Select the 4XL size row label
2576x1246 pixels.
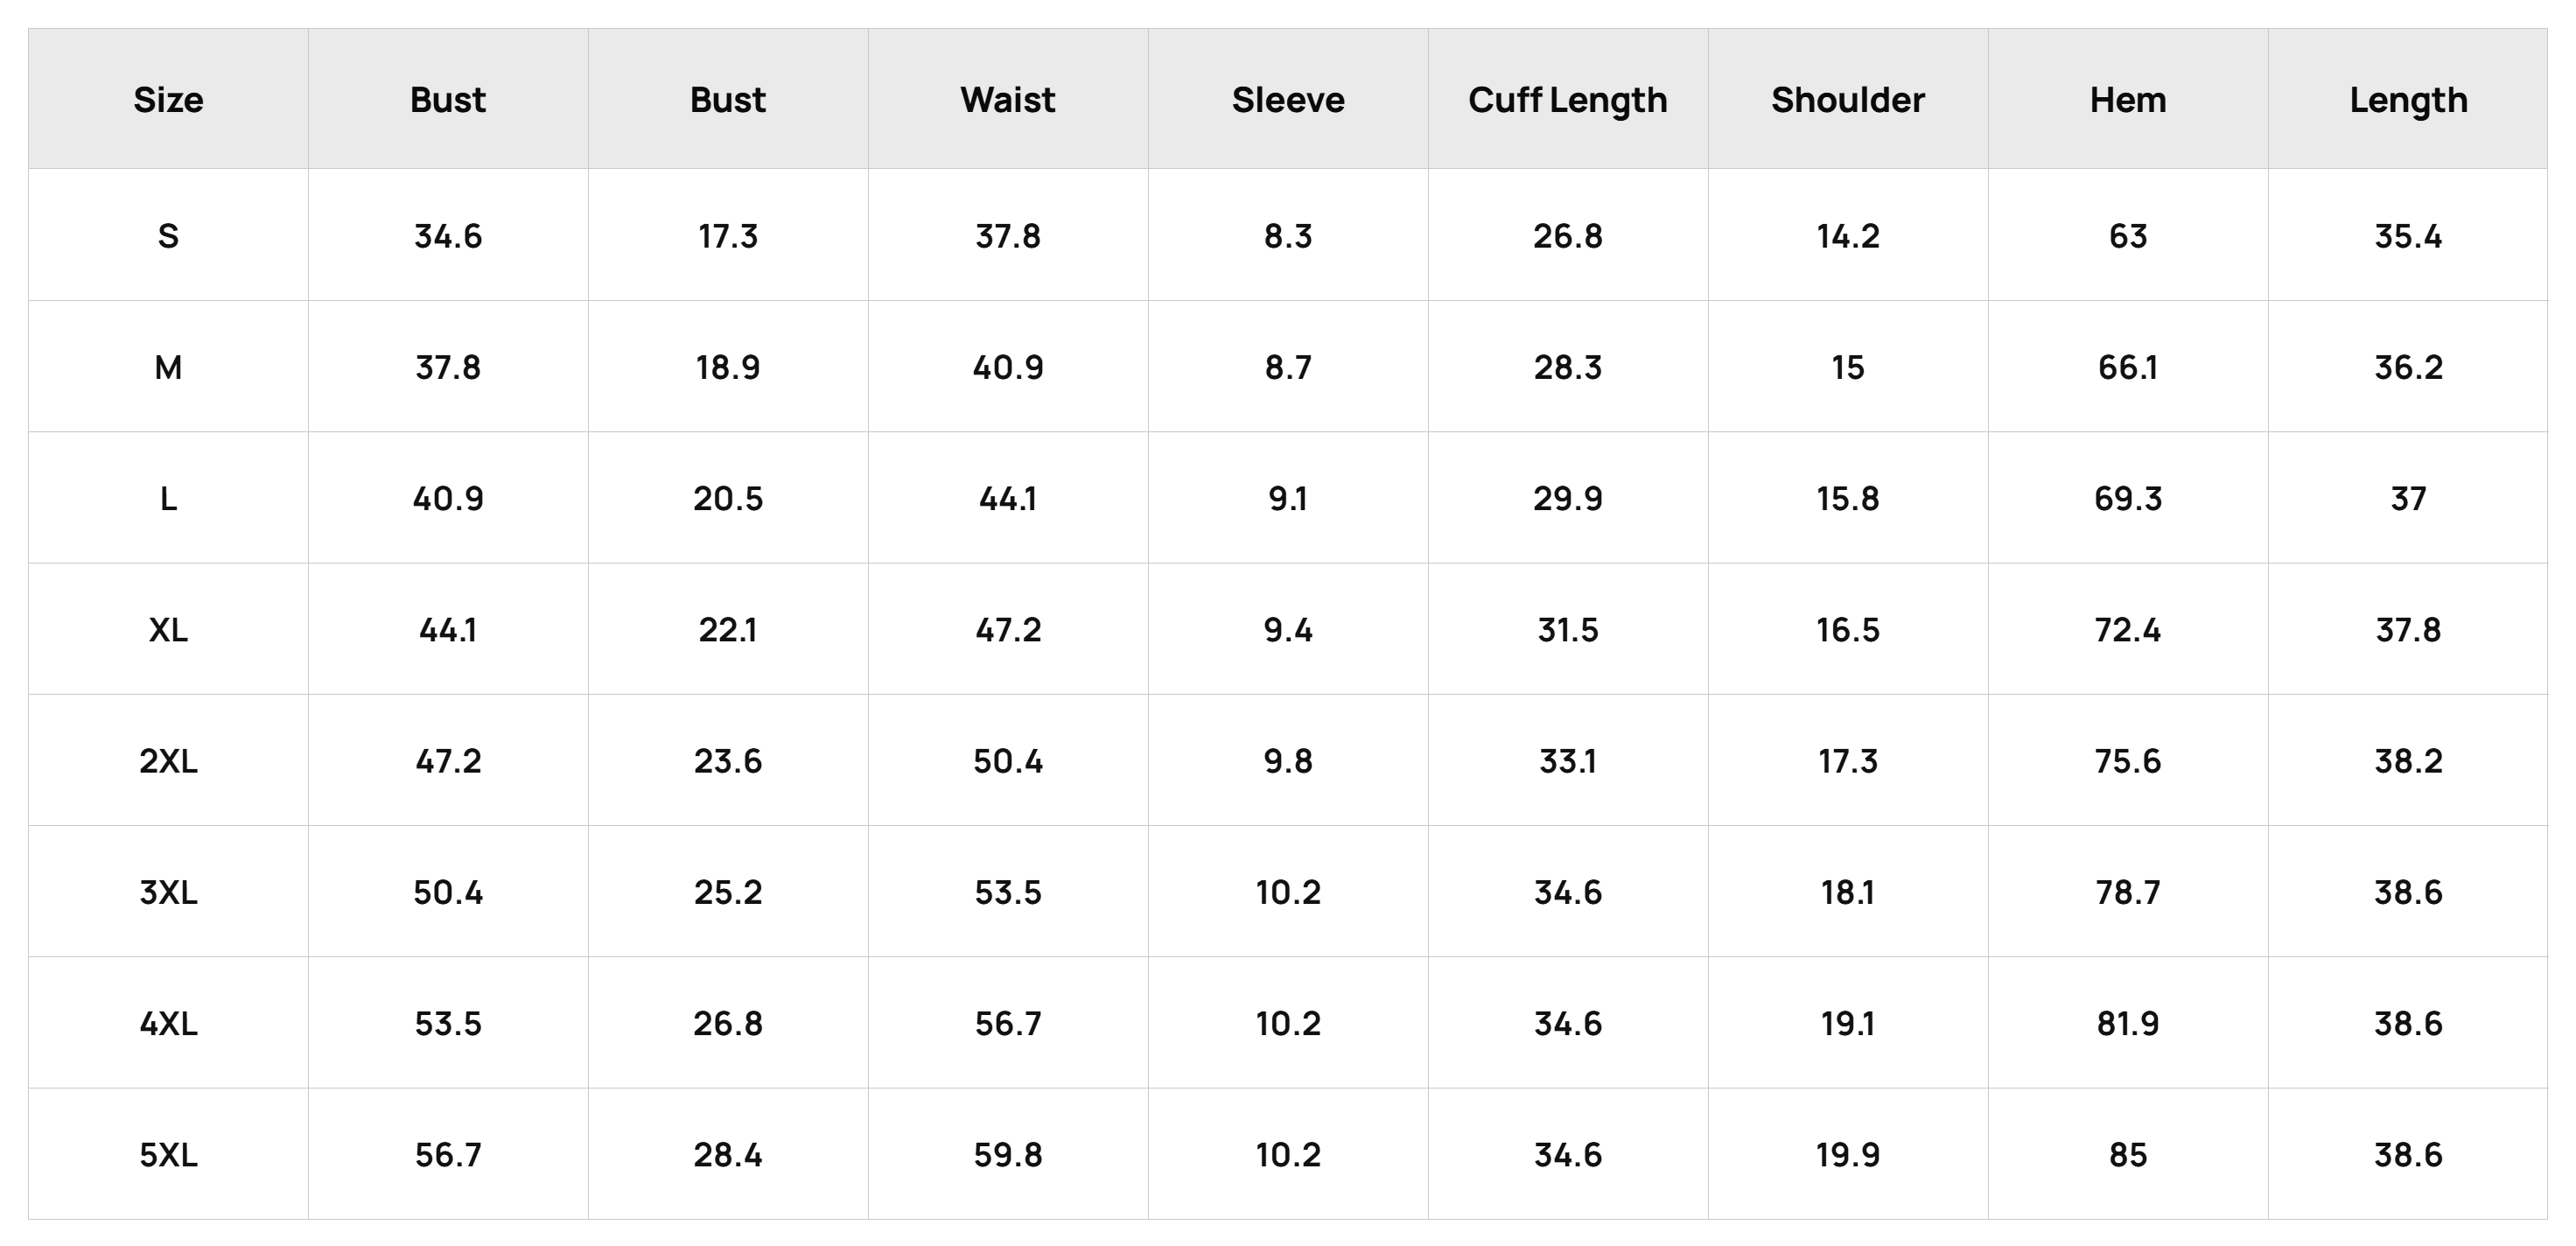168,1023
